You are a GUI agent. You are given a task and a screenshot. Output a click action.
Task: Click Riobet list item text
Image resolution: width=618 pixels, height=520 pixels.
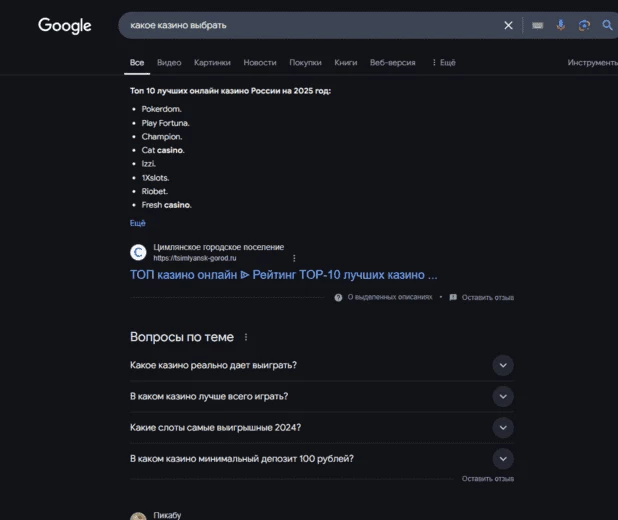coord(154,191)
